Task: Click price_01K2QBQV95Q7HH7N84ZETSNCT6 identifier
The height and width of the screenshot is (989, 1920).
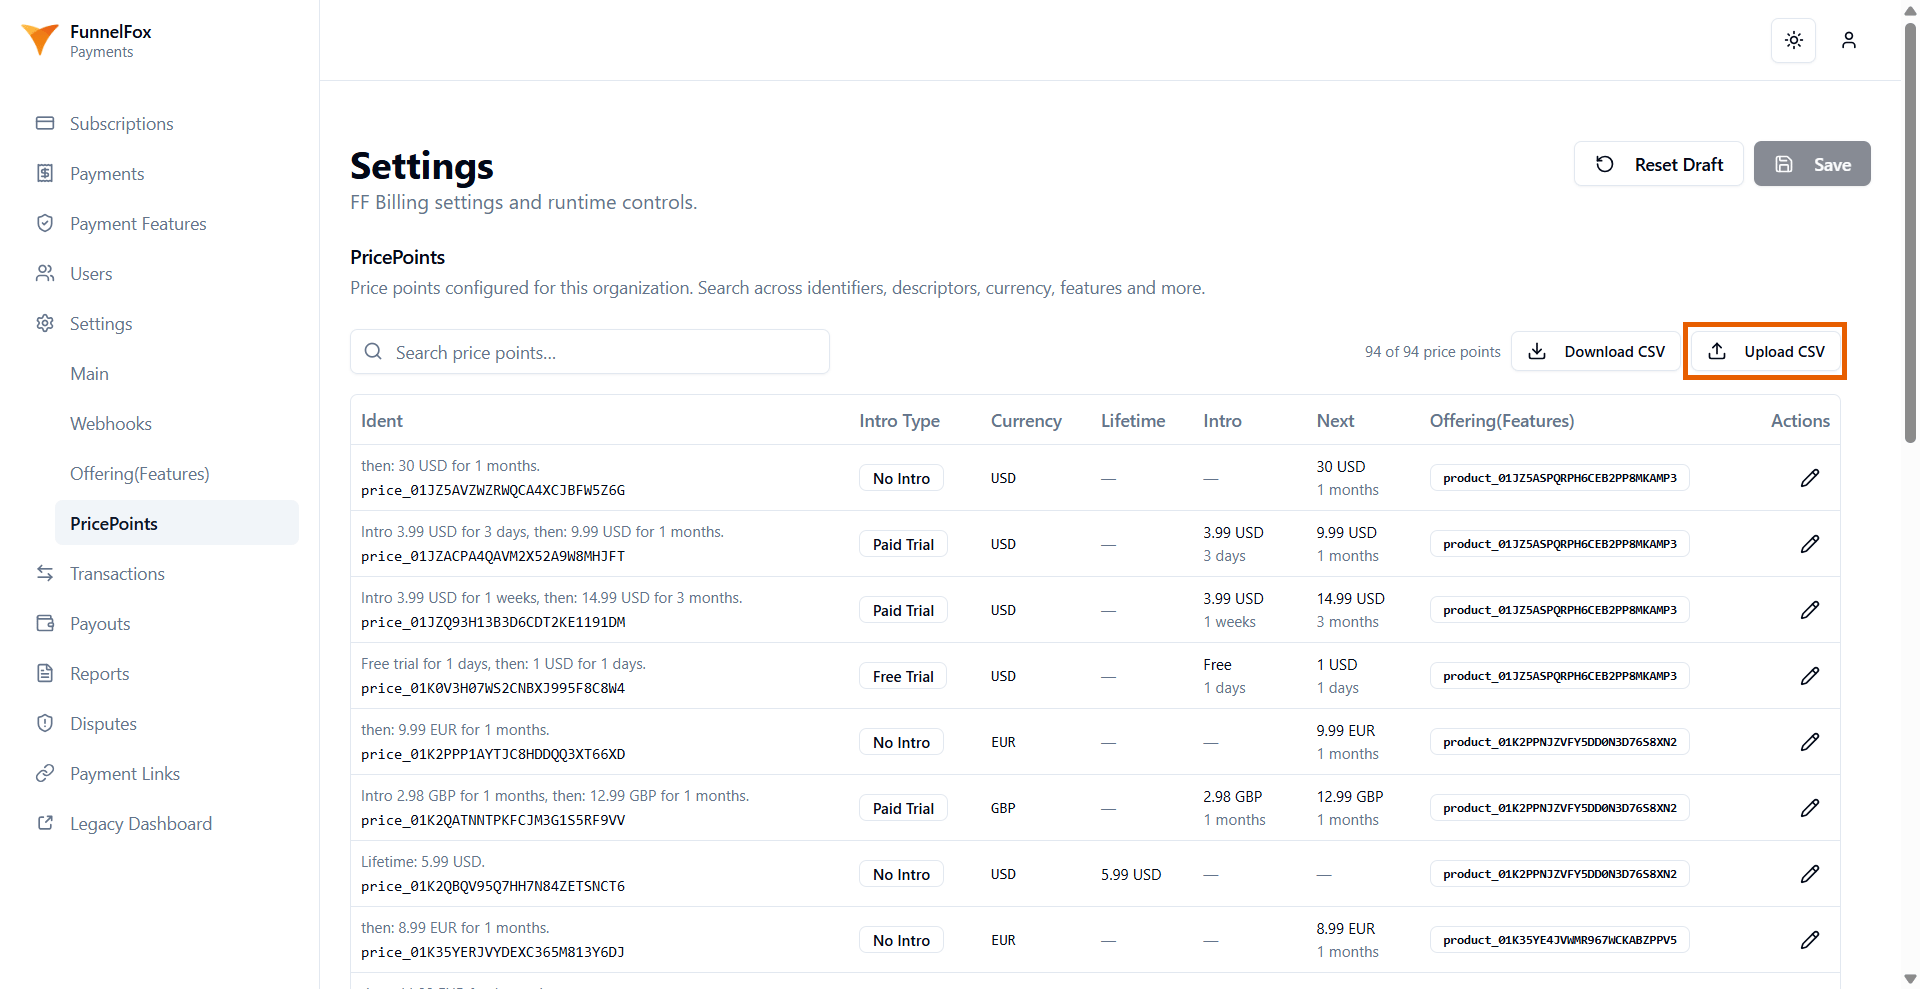Action: [x=493, y=886]
